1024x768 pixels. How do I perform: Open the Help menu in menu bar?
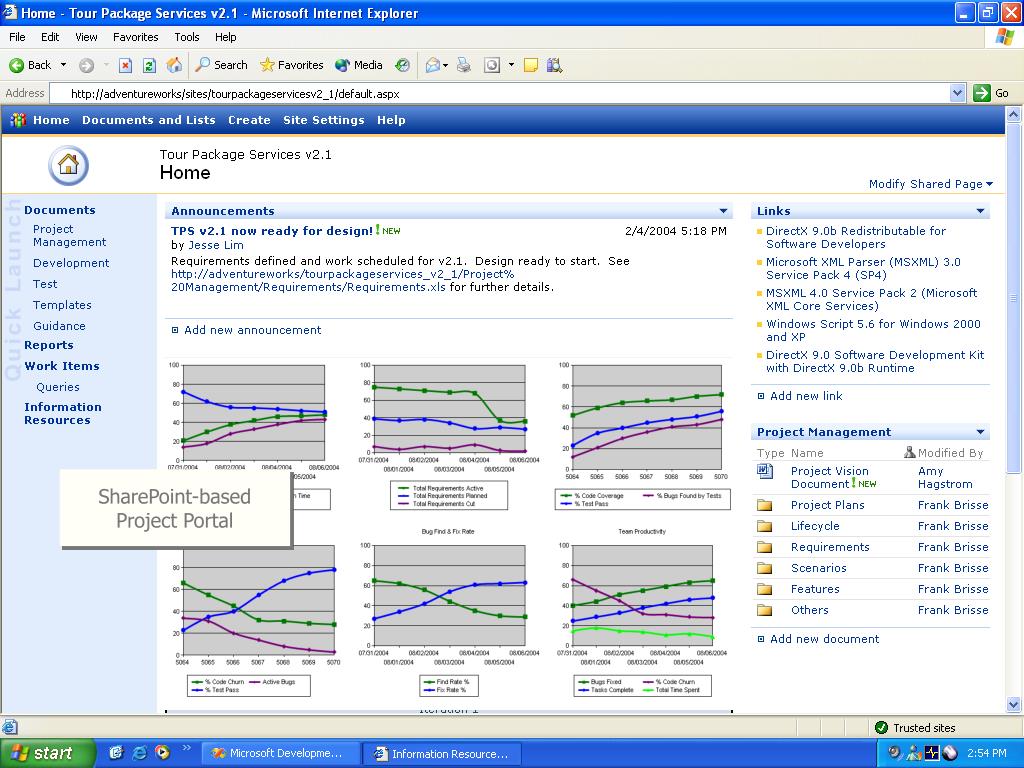[225, 37]
